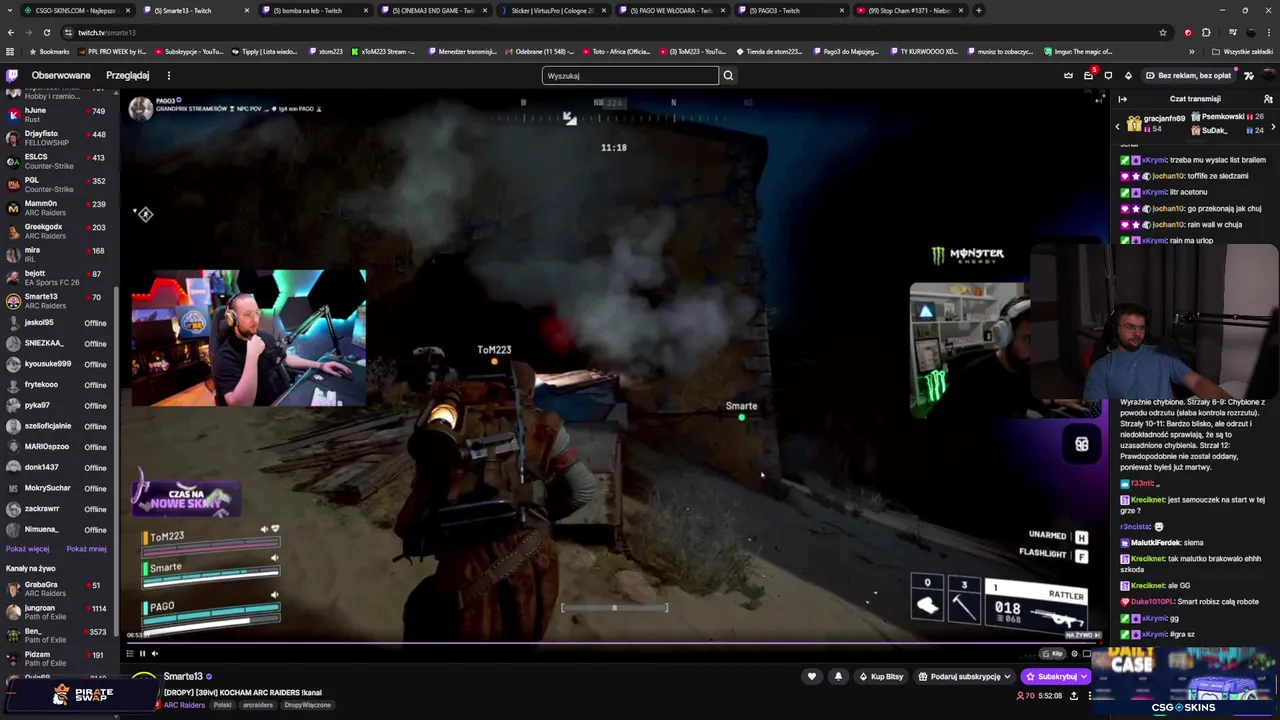Open the Greekgodx channel in sidebar
The height and width of the screenshot is (720, 1280).
60,231
